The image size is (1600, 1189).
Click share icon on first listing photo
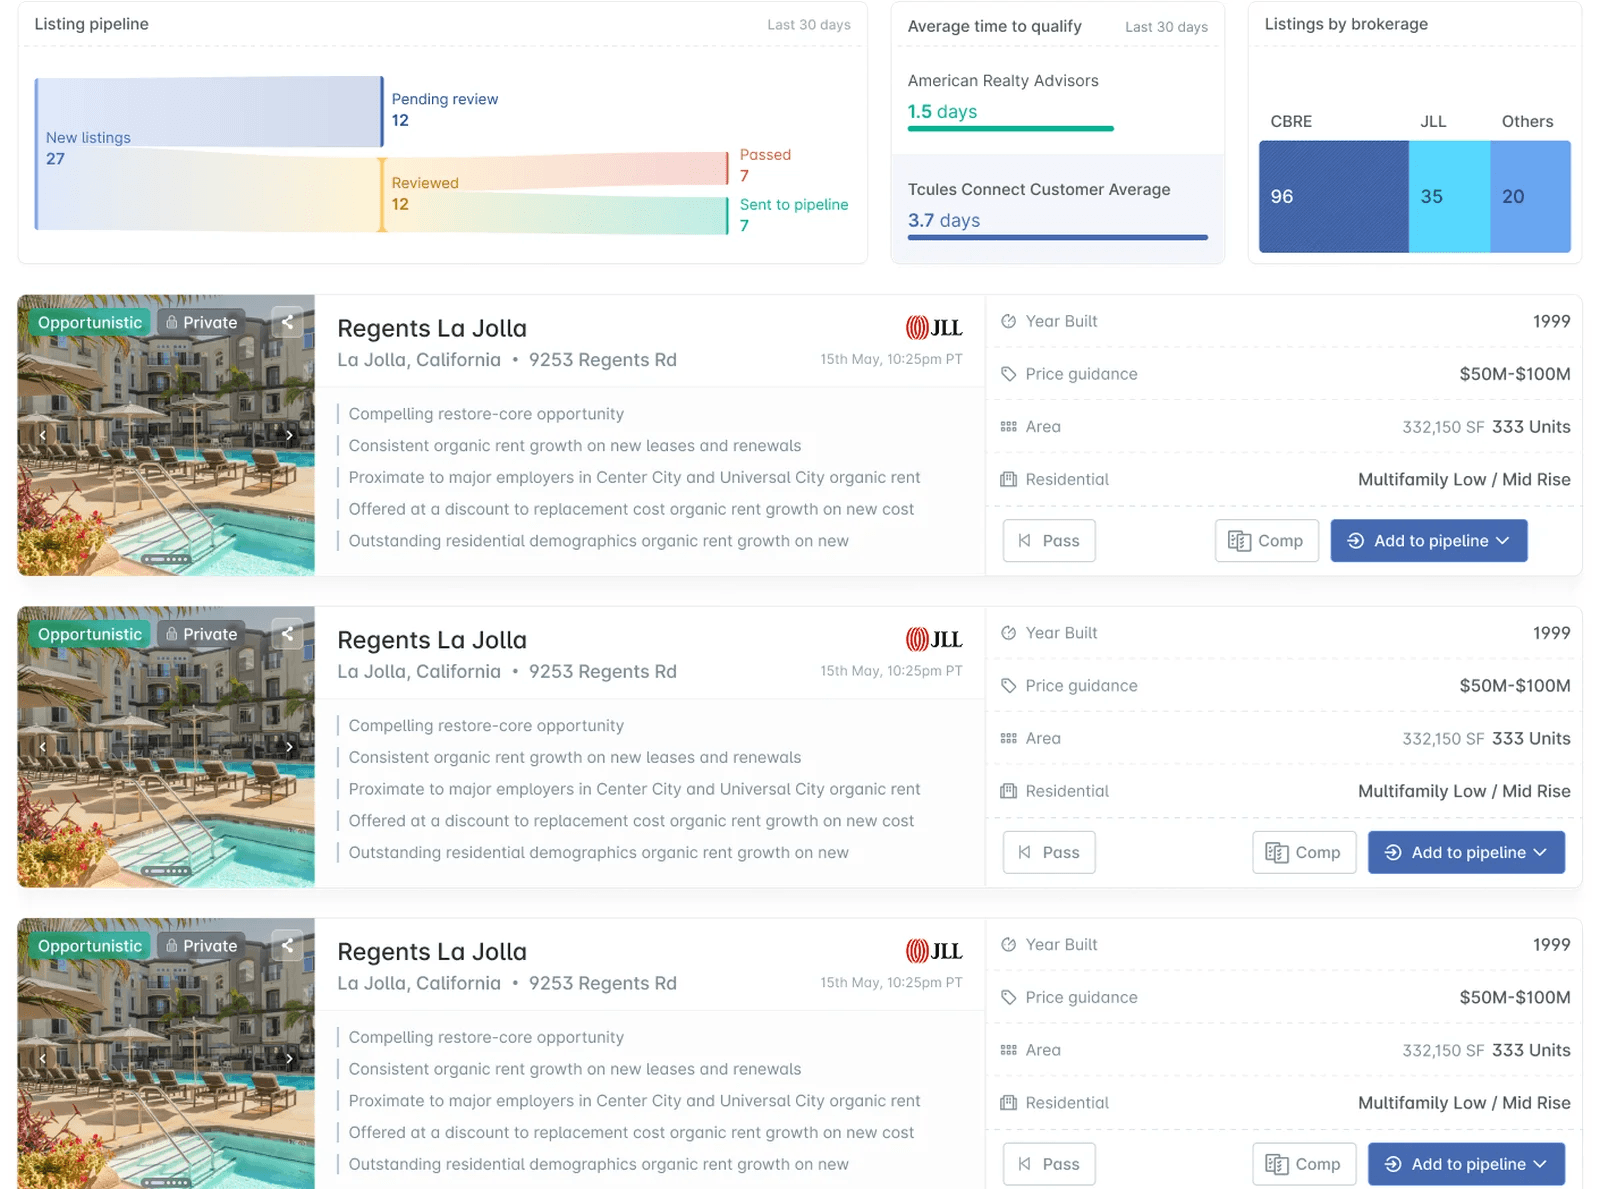[x=288, y=322]
